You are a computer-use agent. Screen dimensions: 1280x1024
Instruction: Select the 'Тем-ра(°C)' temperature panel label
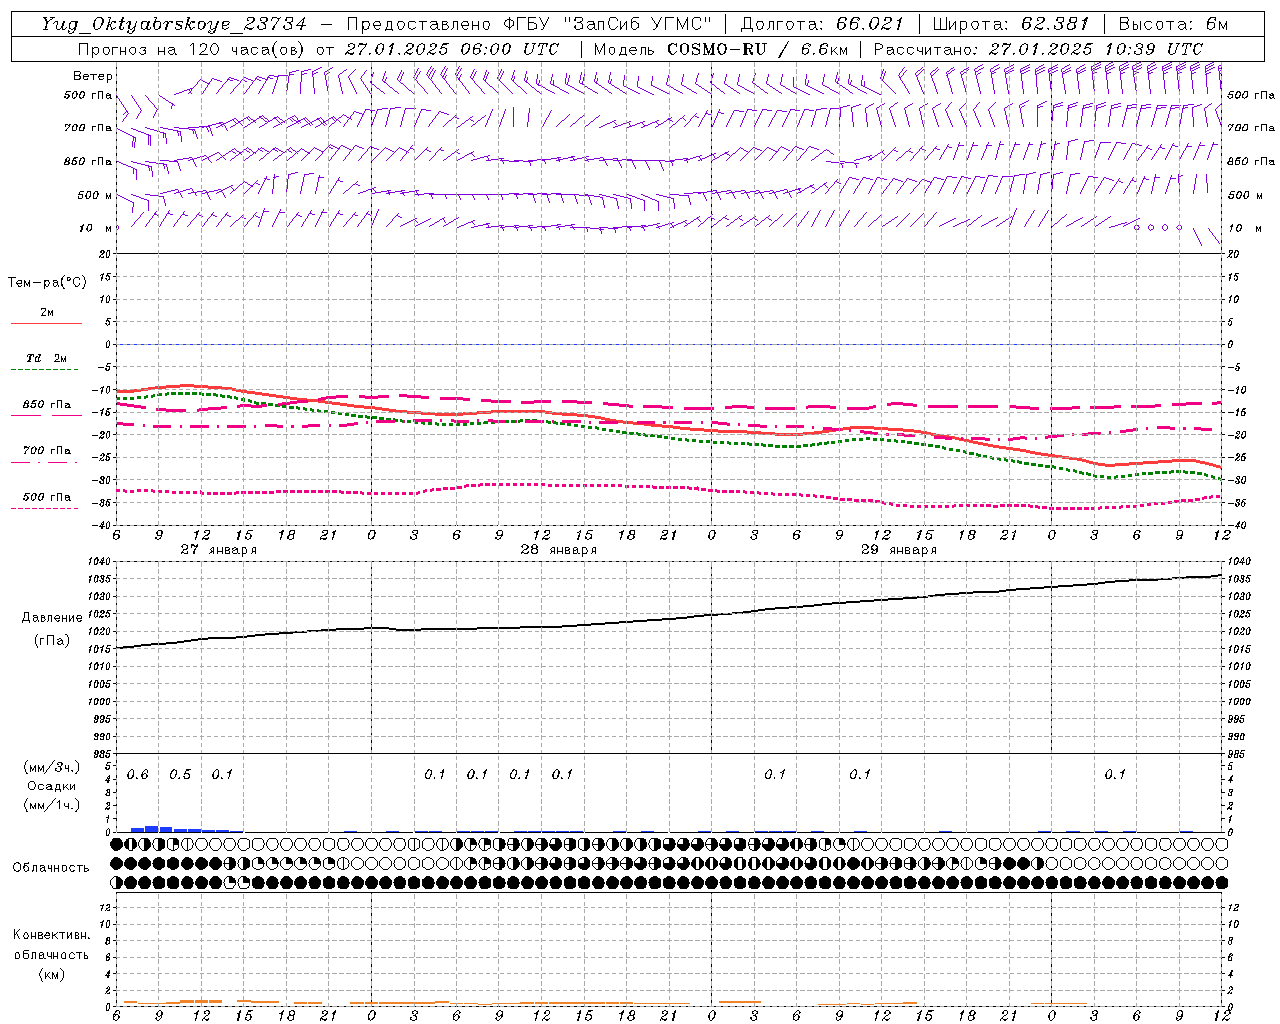47,283
